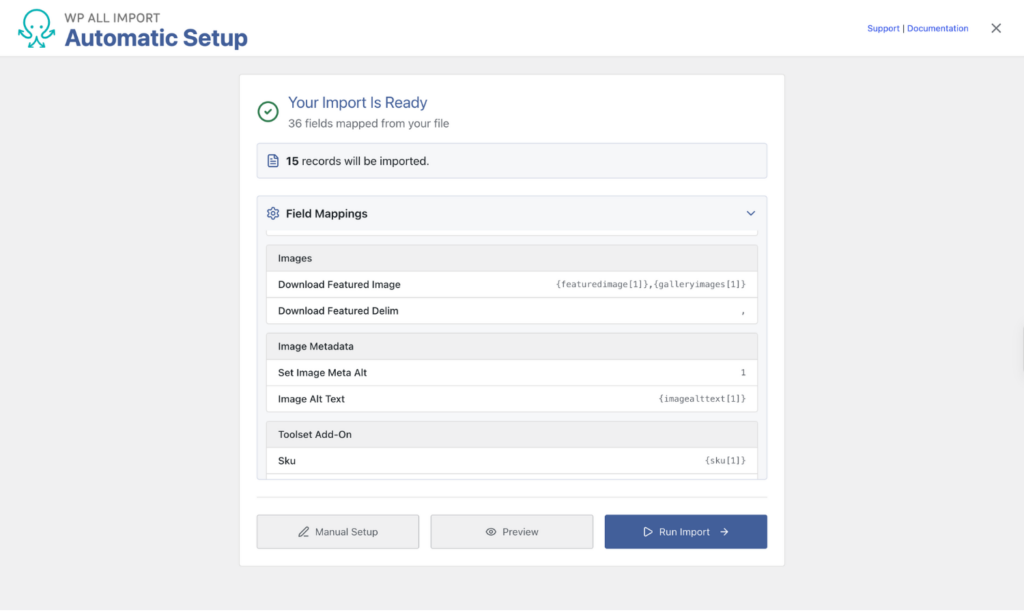Screen dimensions: 1024x614
Task: Select the Images section header
Action: (512, 258)
